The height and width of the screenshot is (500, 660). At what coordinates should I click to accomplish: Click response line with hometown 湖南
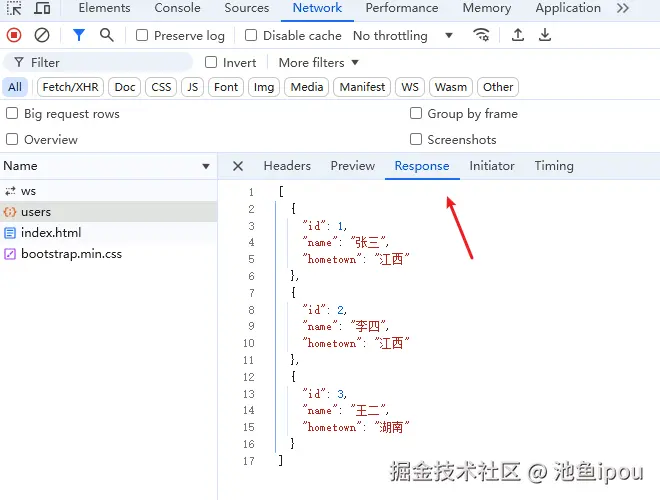[x=356, y=427]
